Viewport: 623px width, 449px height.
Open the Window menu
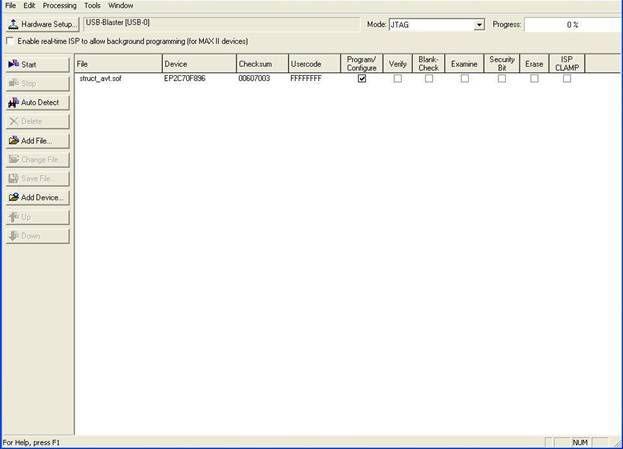pos(121,5)
